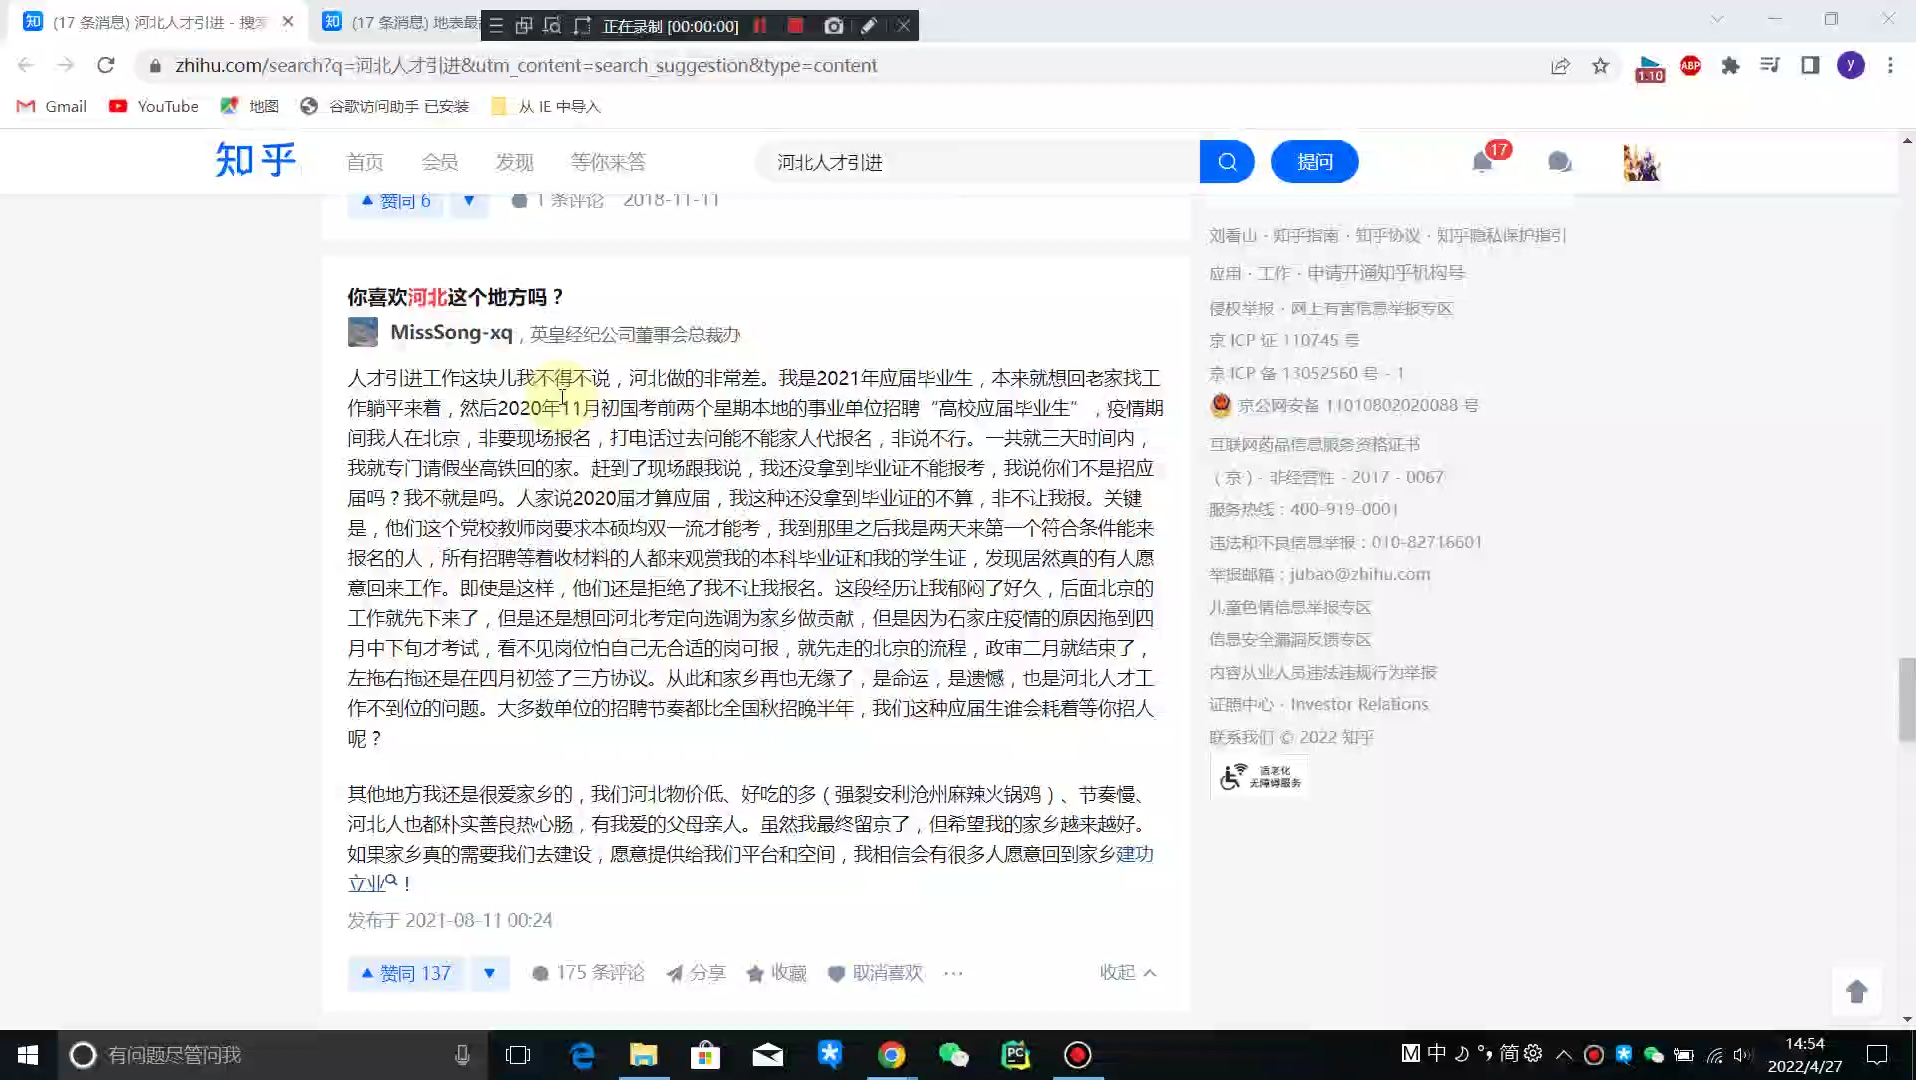Pause the screen recording
The image size is (1916, 1080).
point(761,26)
